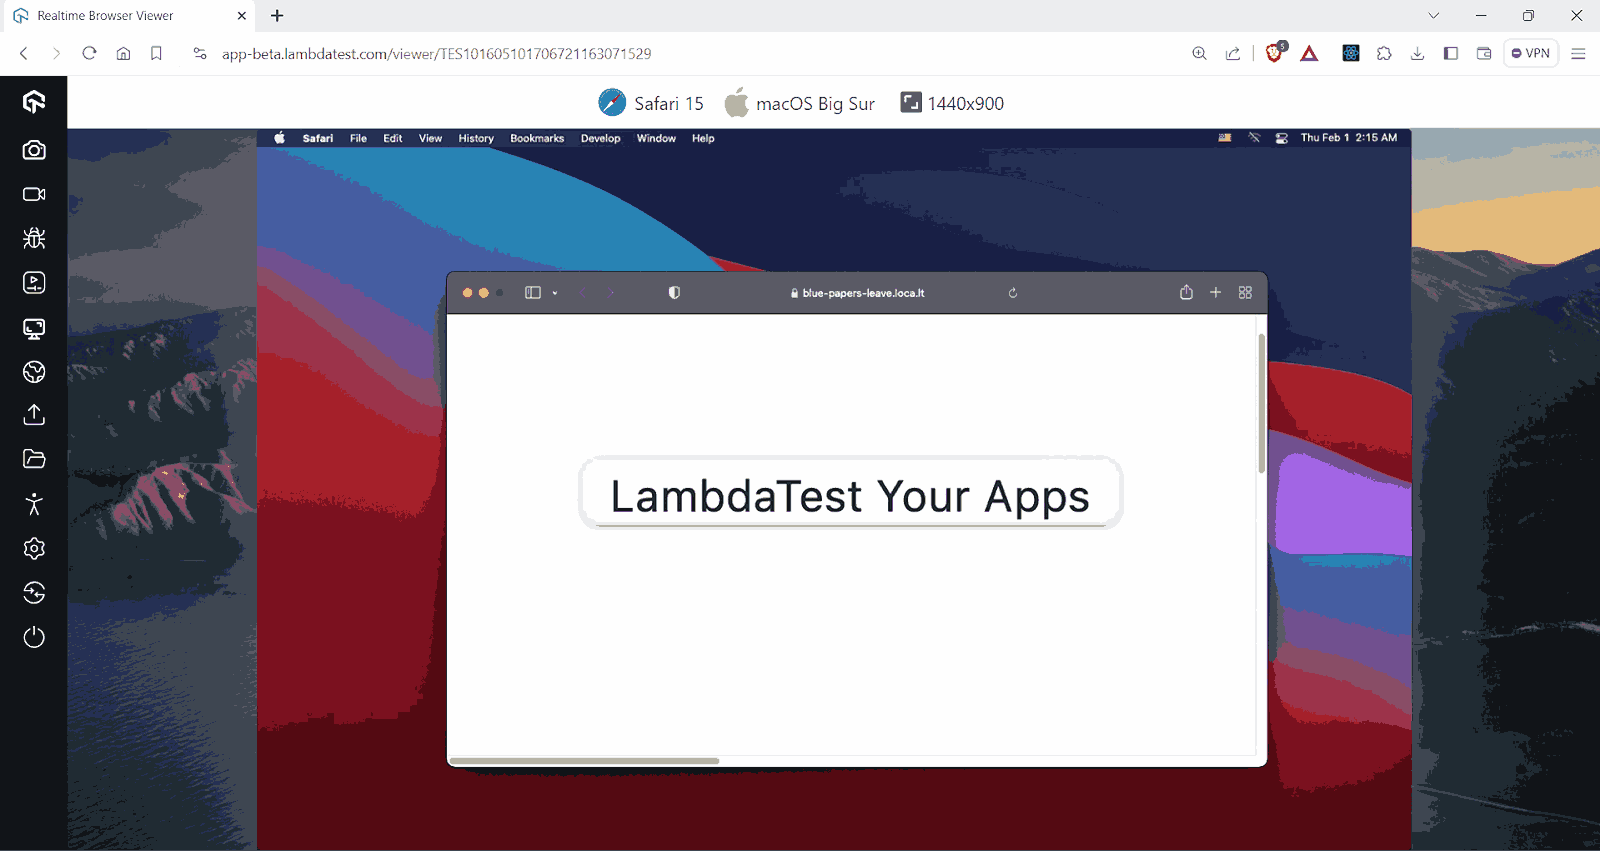The image size is (1600, 851).
Task: Click the LambdaTest logo in sidebar
Action: (x=34, y=102)
